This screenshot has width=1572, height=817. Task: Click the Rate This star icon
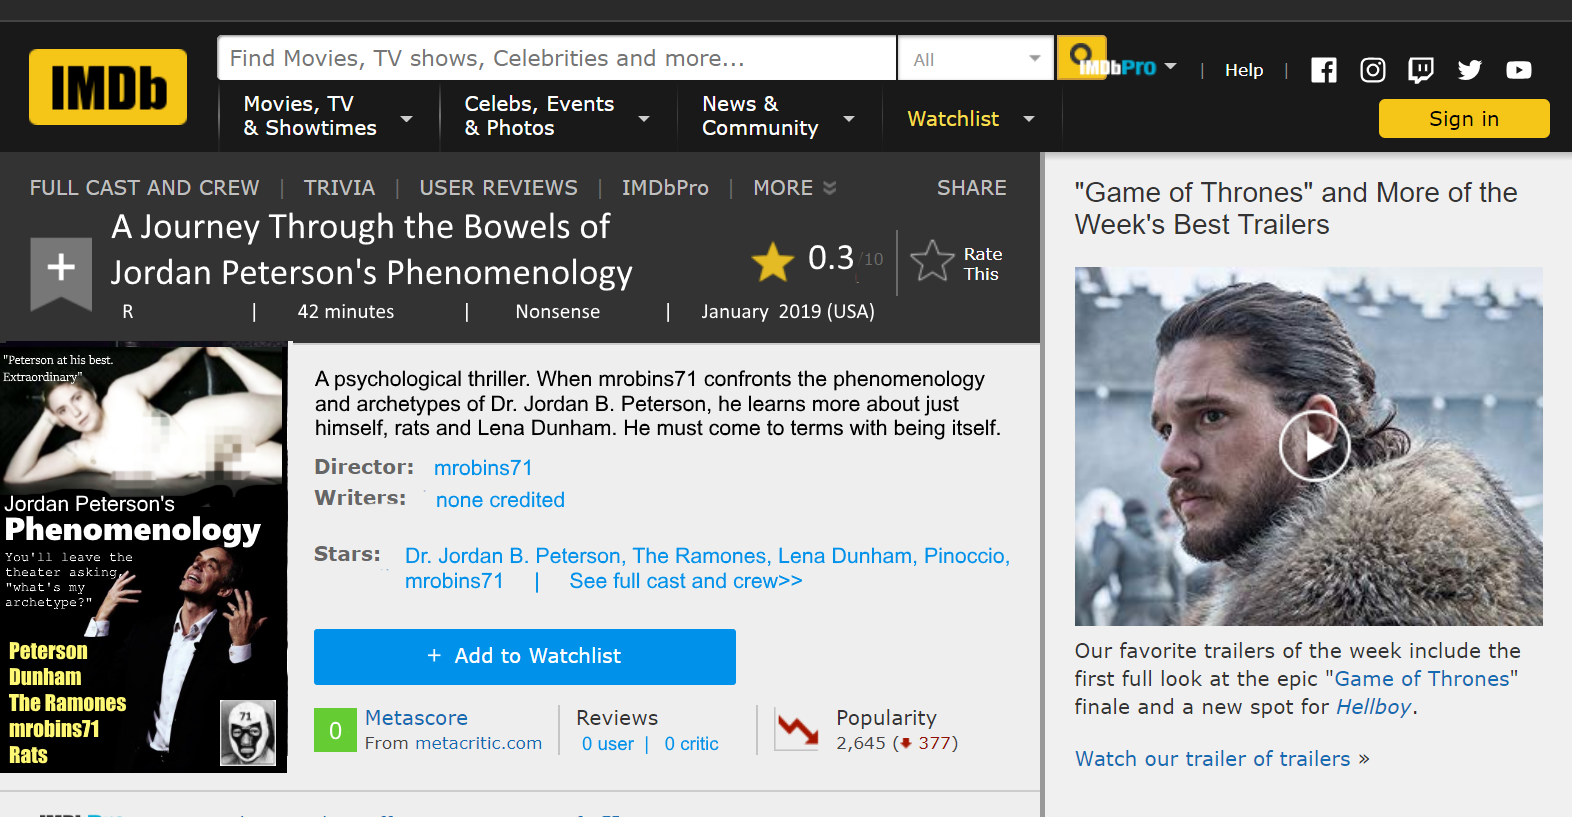[932, 262]
